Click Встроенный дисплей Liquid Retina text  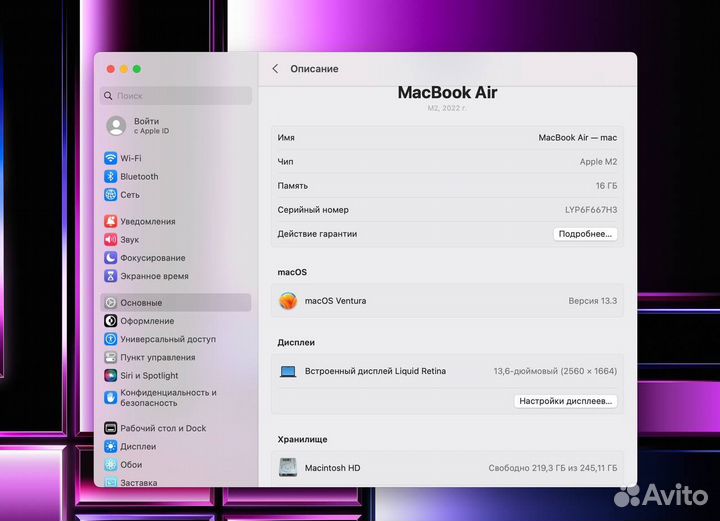coord(375,371)
